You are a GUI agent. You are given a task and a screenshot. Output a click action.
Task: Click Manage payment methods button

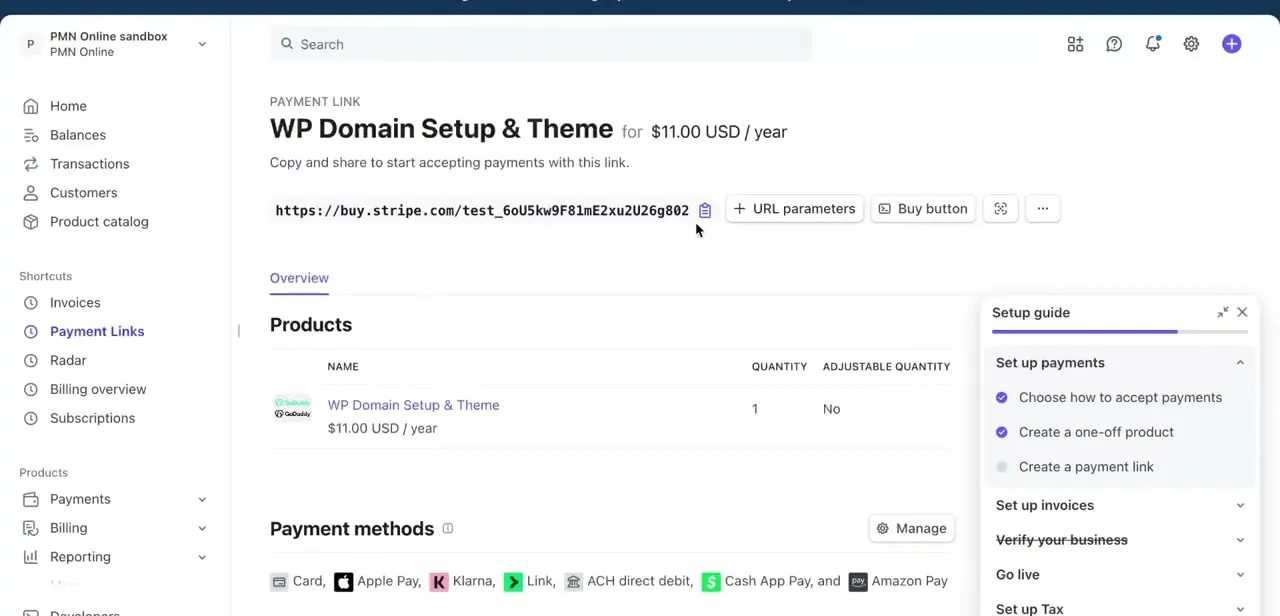tap(911, 529)
